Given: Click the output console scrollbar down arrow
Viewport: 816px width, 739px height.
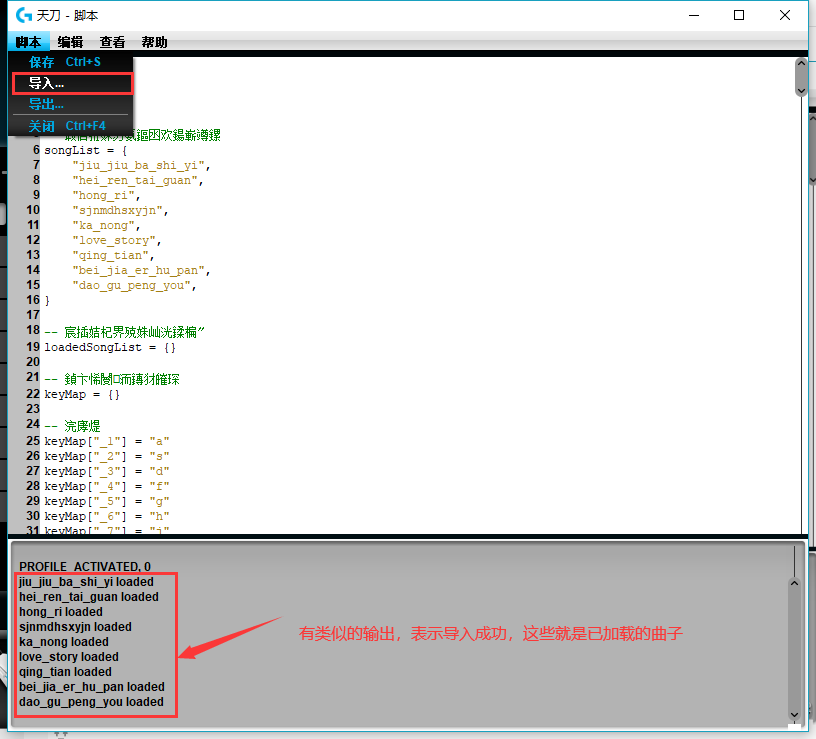Looking at the screenshot, I should [794, 715].
